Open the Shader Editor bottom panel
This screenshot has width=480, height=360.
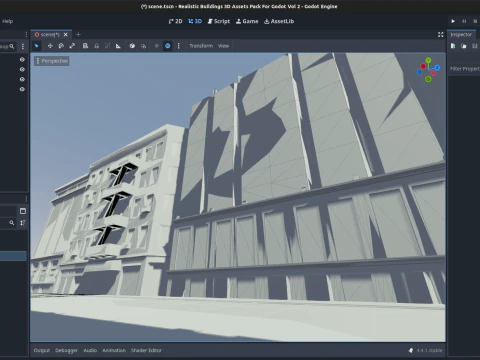(146, 350)
